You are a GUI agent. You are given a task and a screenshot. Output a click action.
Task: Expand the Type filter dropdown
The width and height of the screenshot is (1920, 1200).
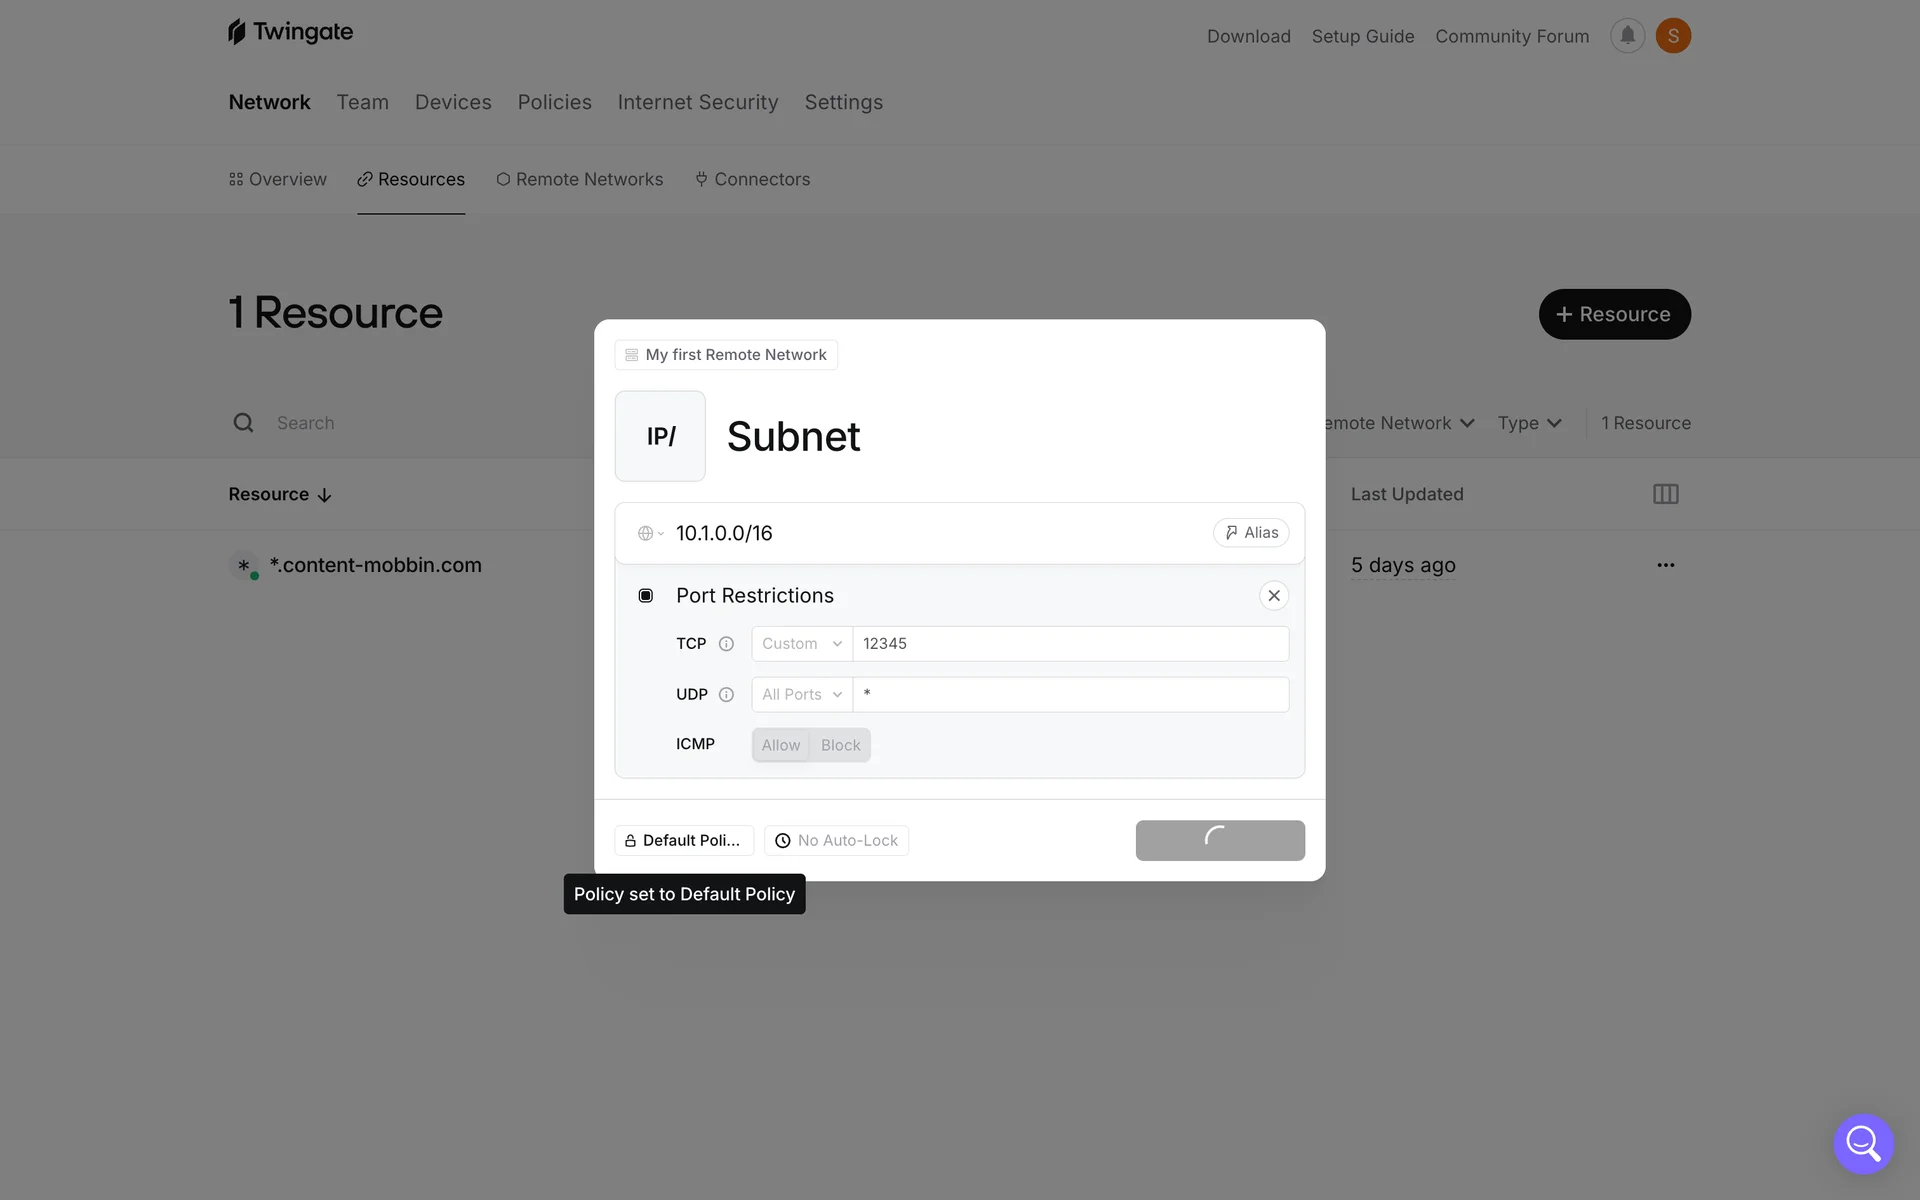click(x=1529, y=423)
